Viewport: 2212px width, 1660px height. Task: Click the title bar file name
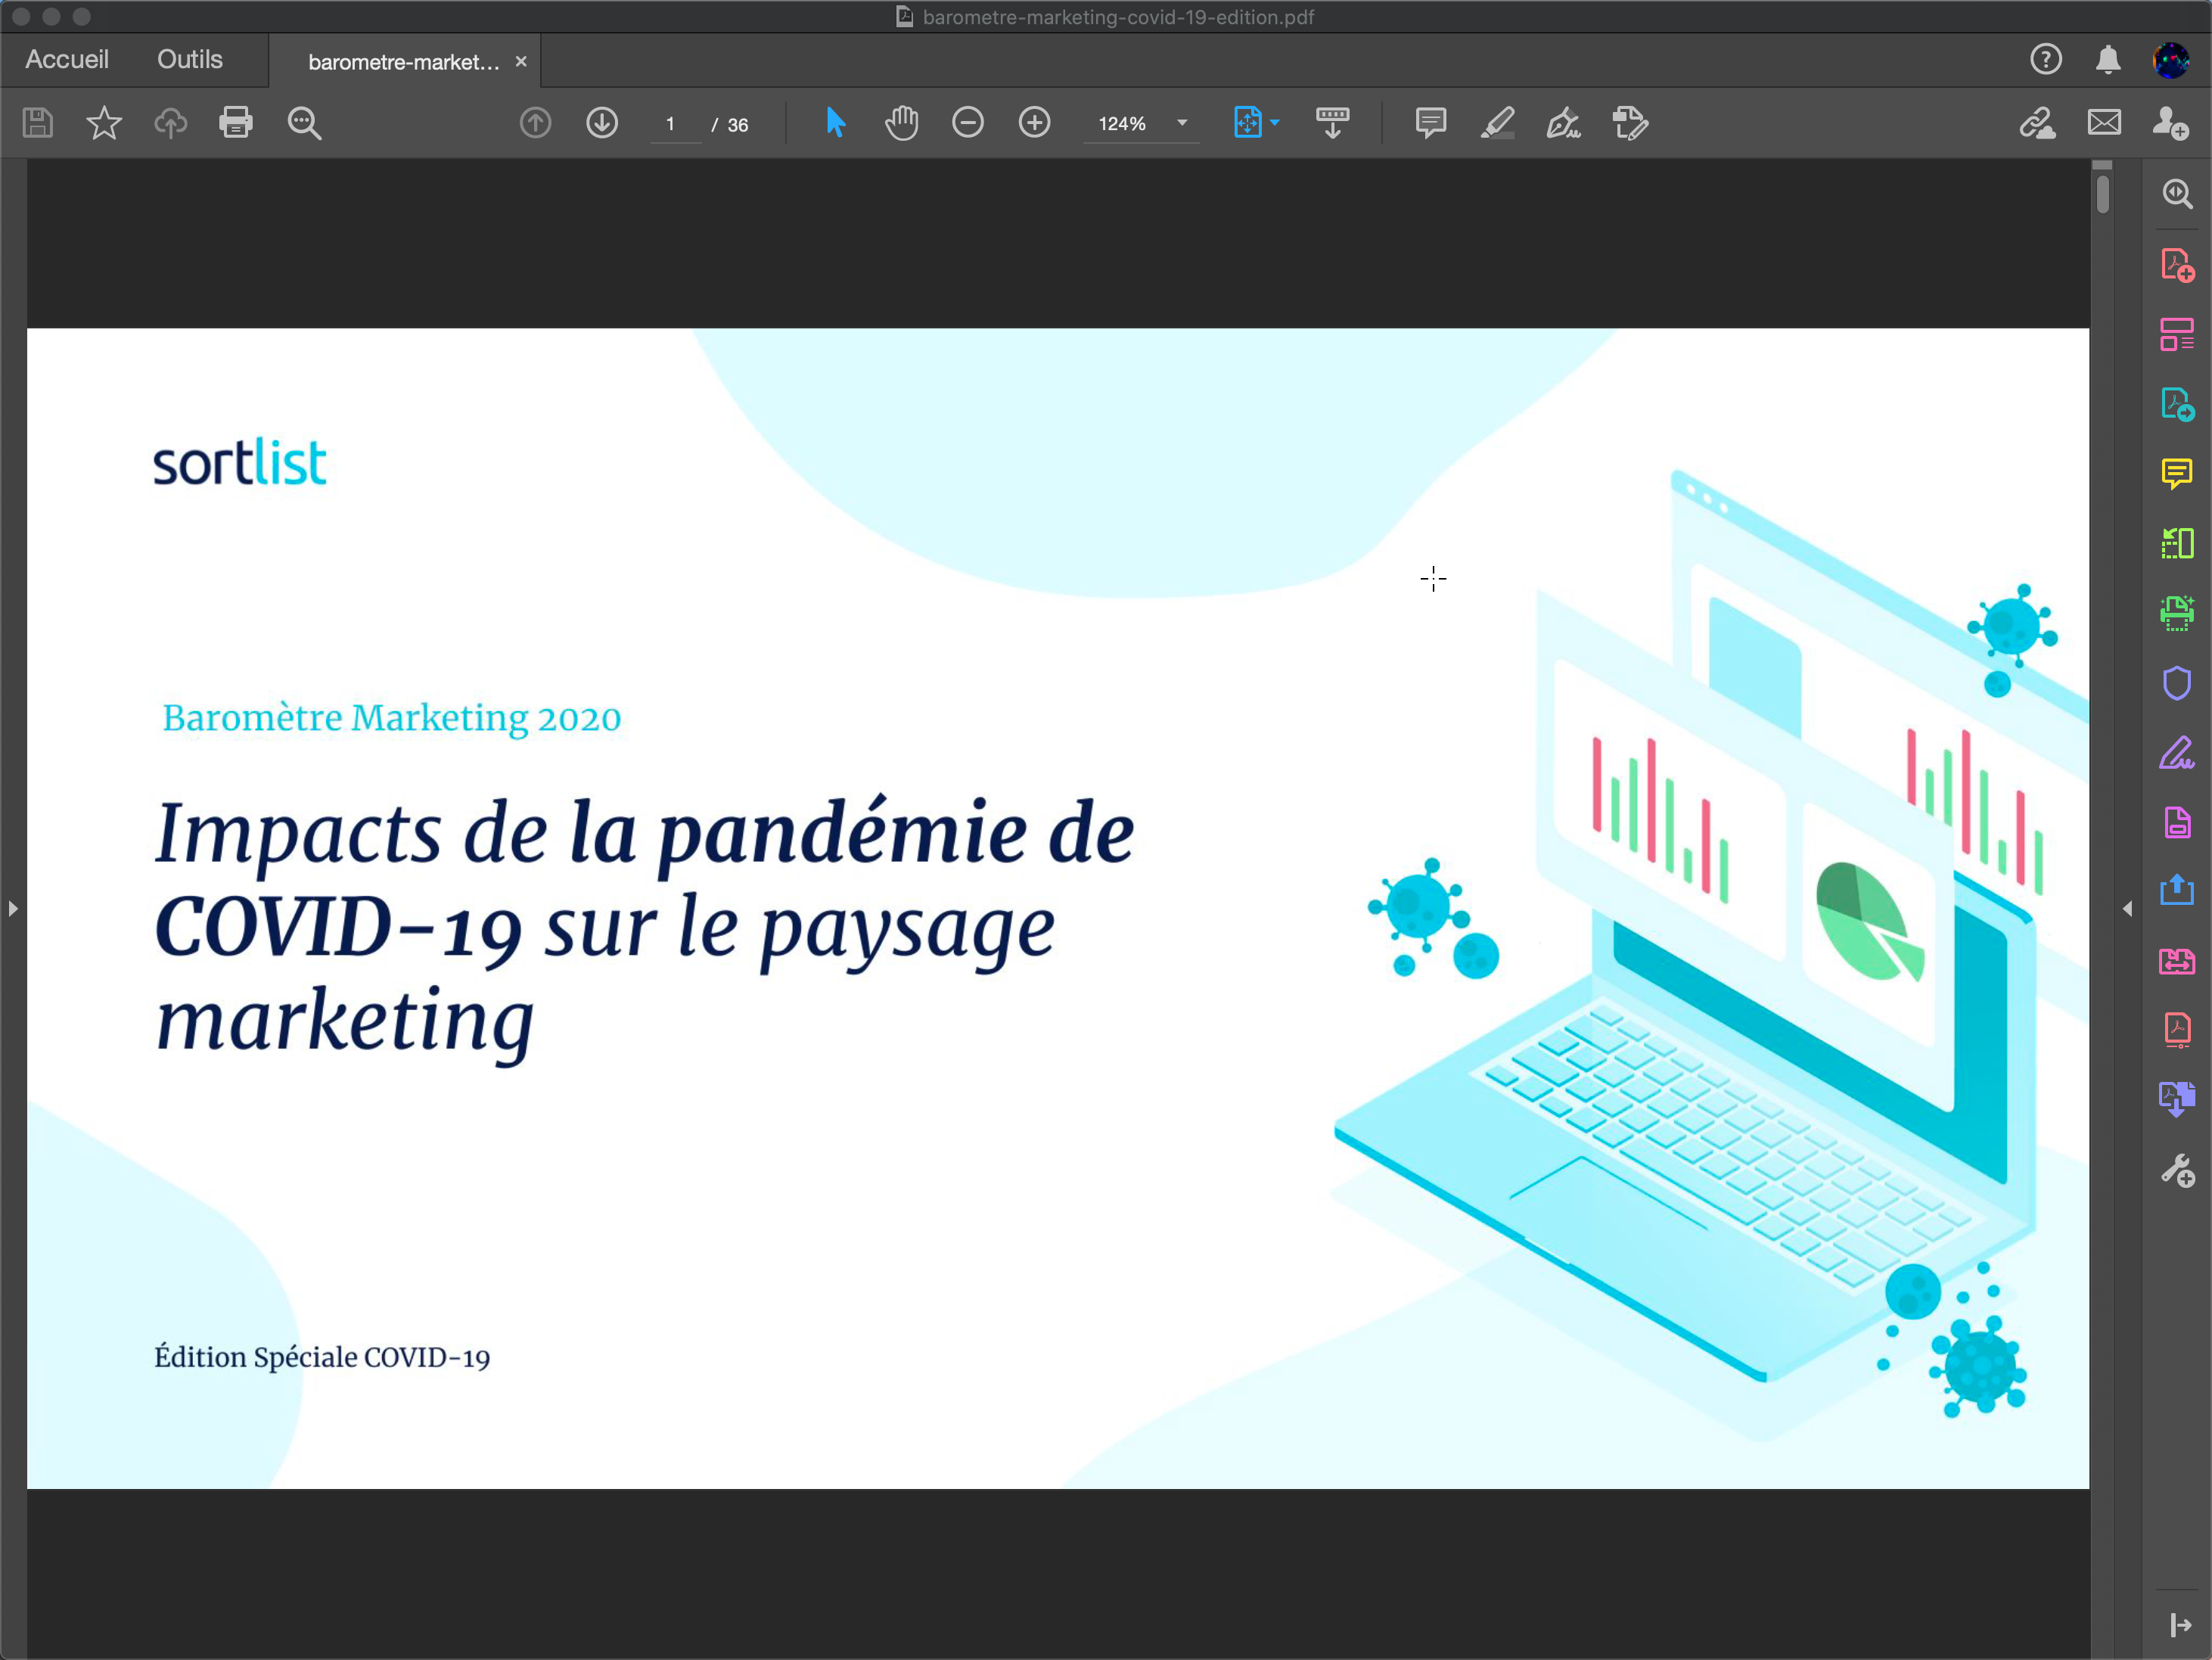[1118, 17]
